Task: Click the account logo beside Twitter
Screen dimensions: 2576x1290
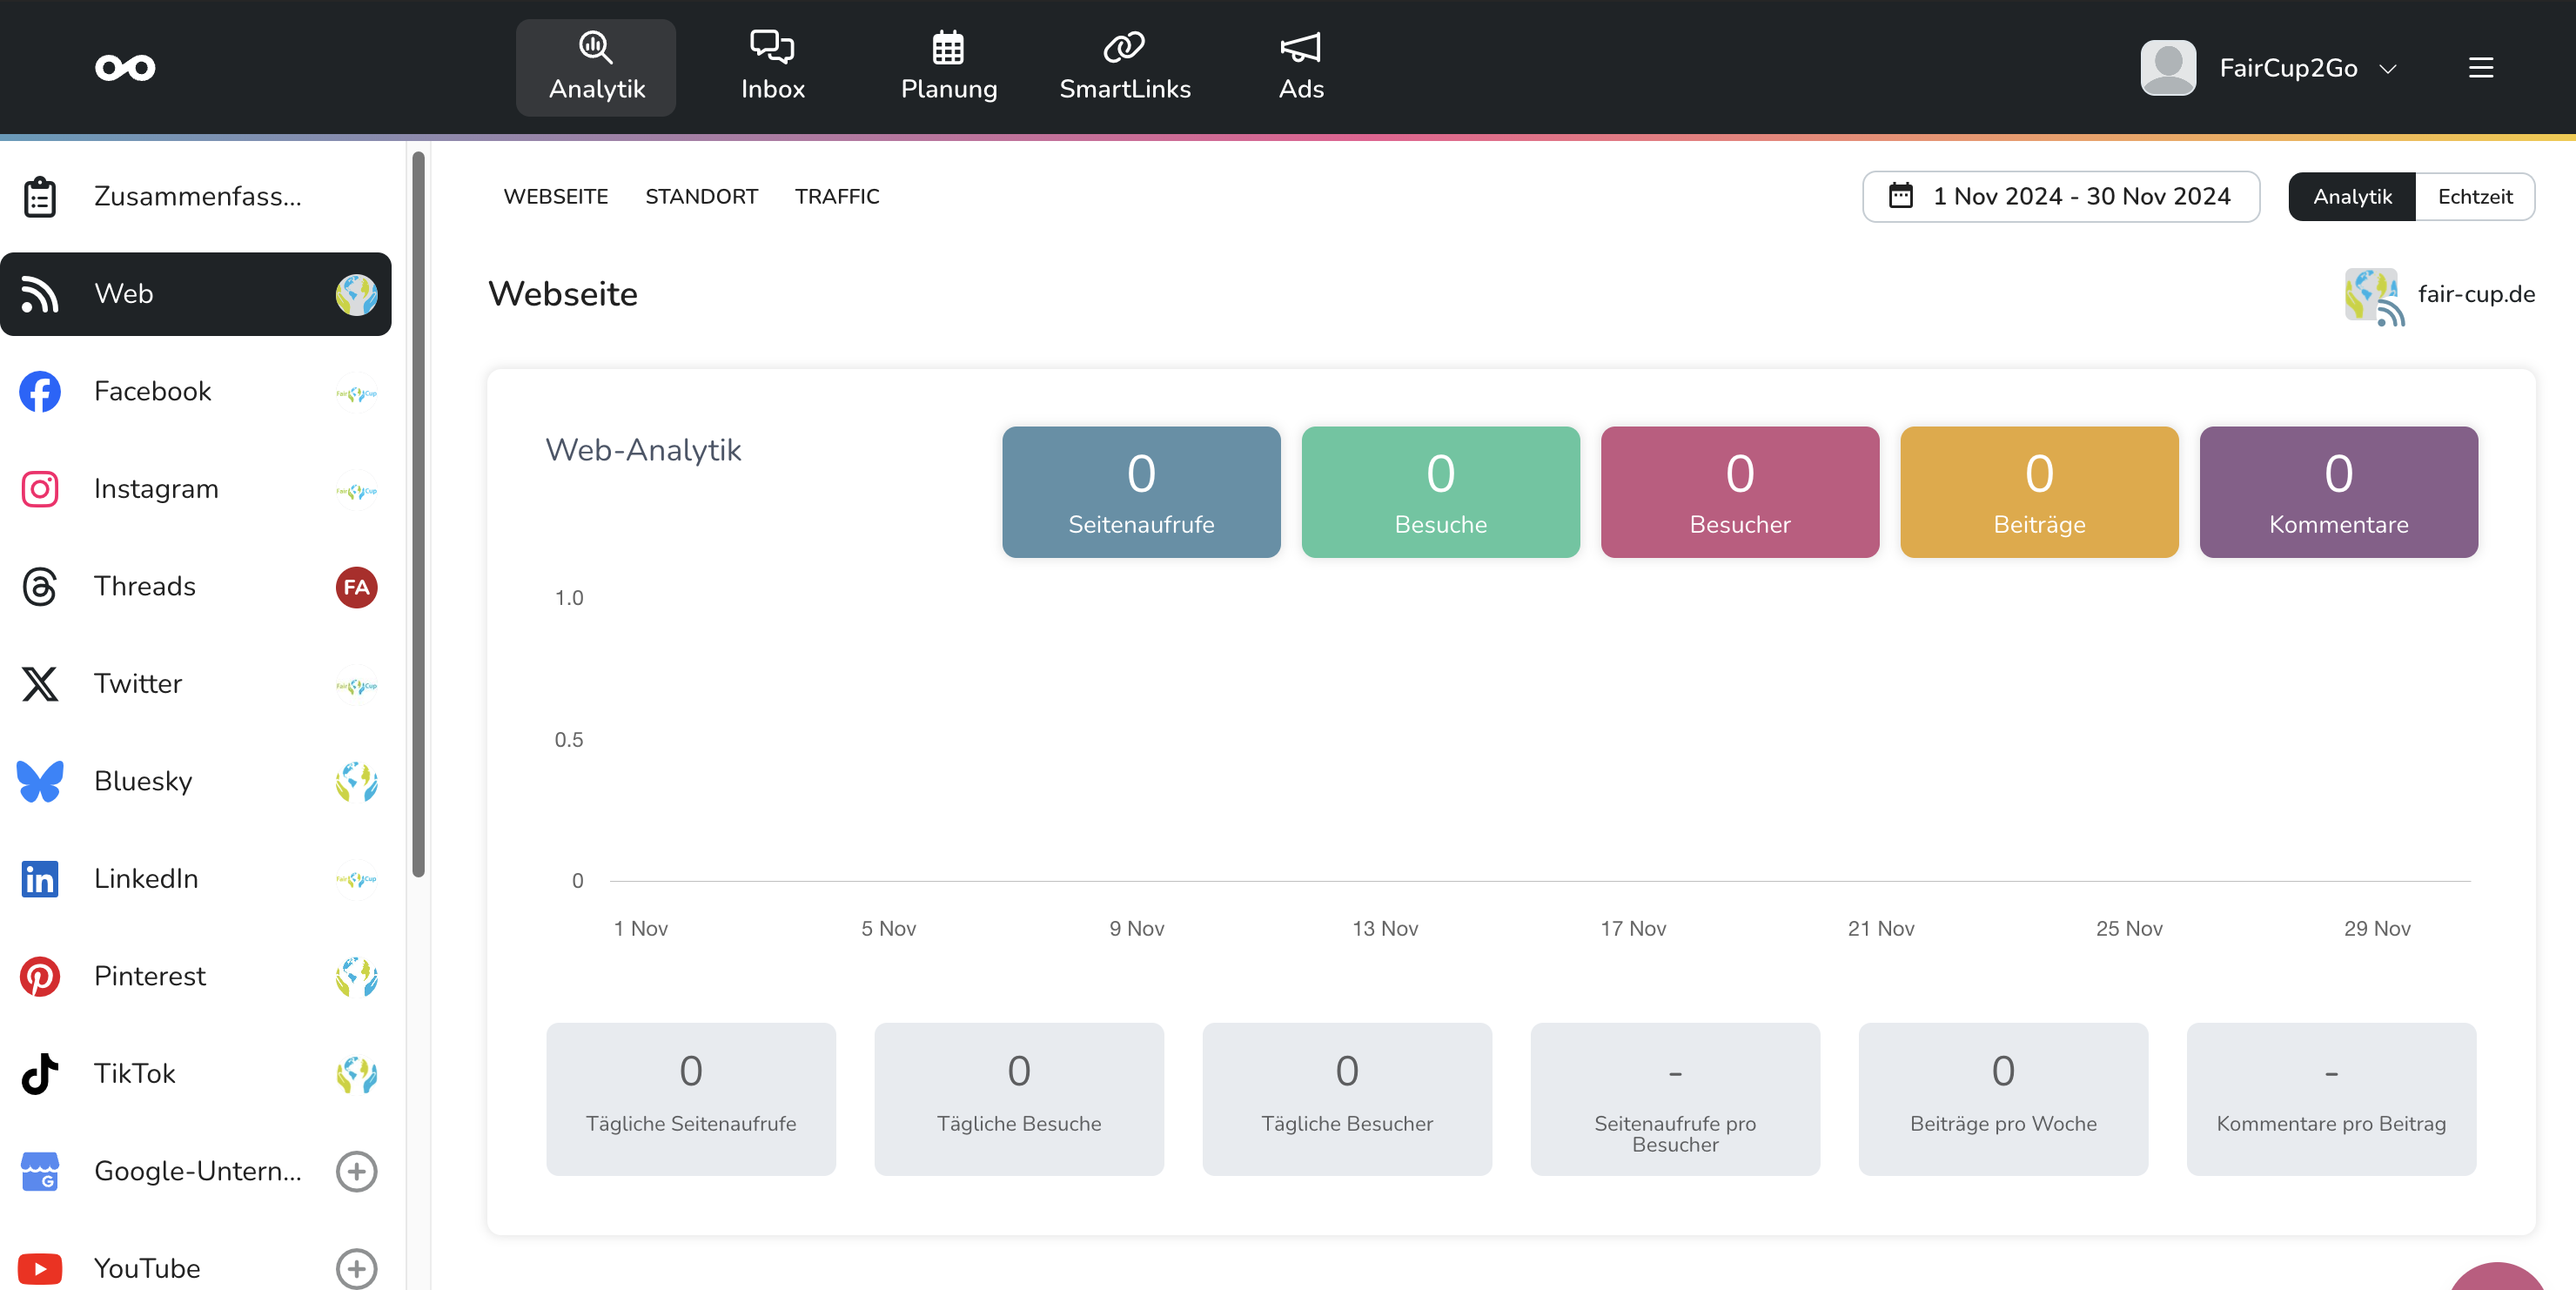Action: 356,684
